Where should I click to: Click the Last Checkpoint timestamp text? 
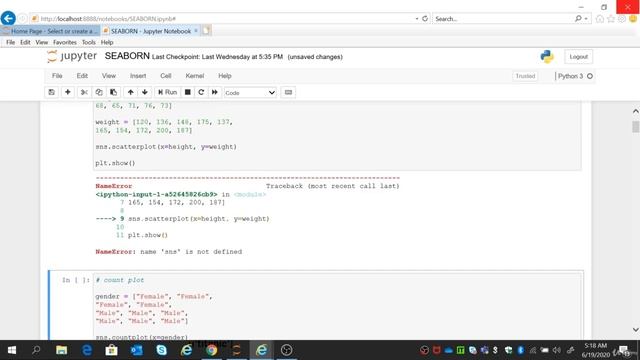[x=217, y=57]
